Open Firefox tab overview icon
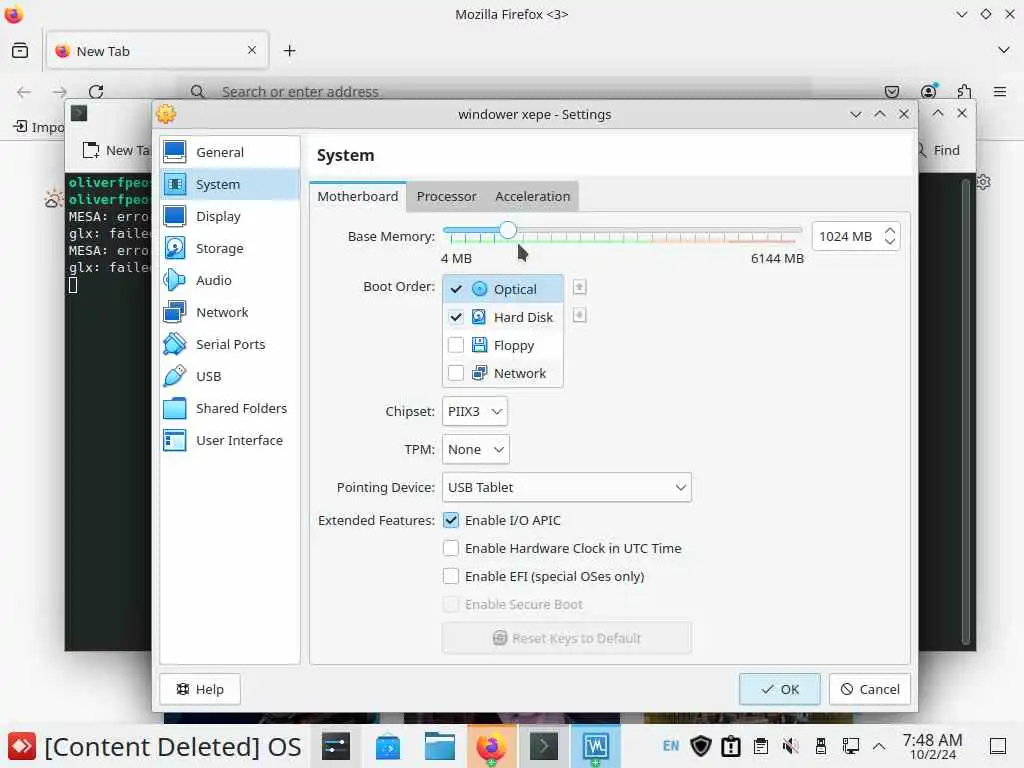 20,50
